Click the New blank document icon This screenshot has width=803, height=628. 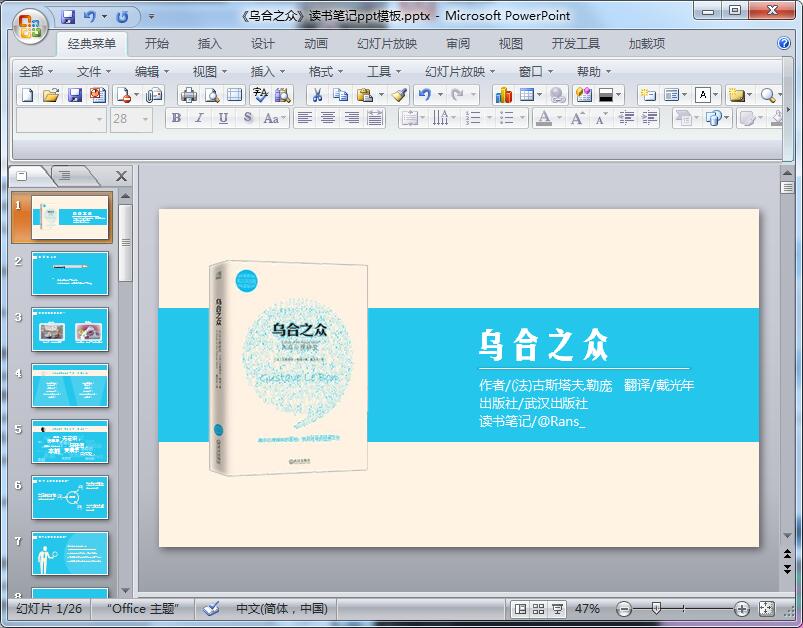[28, 95]
